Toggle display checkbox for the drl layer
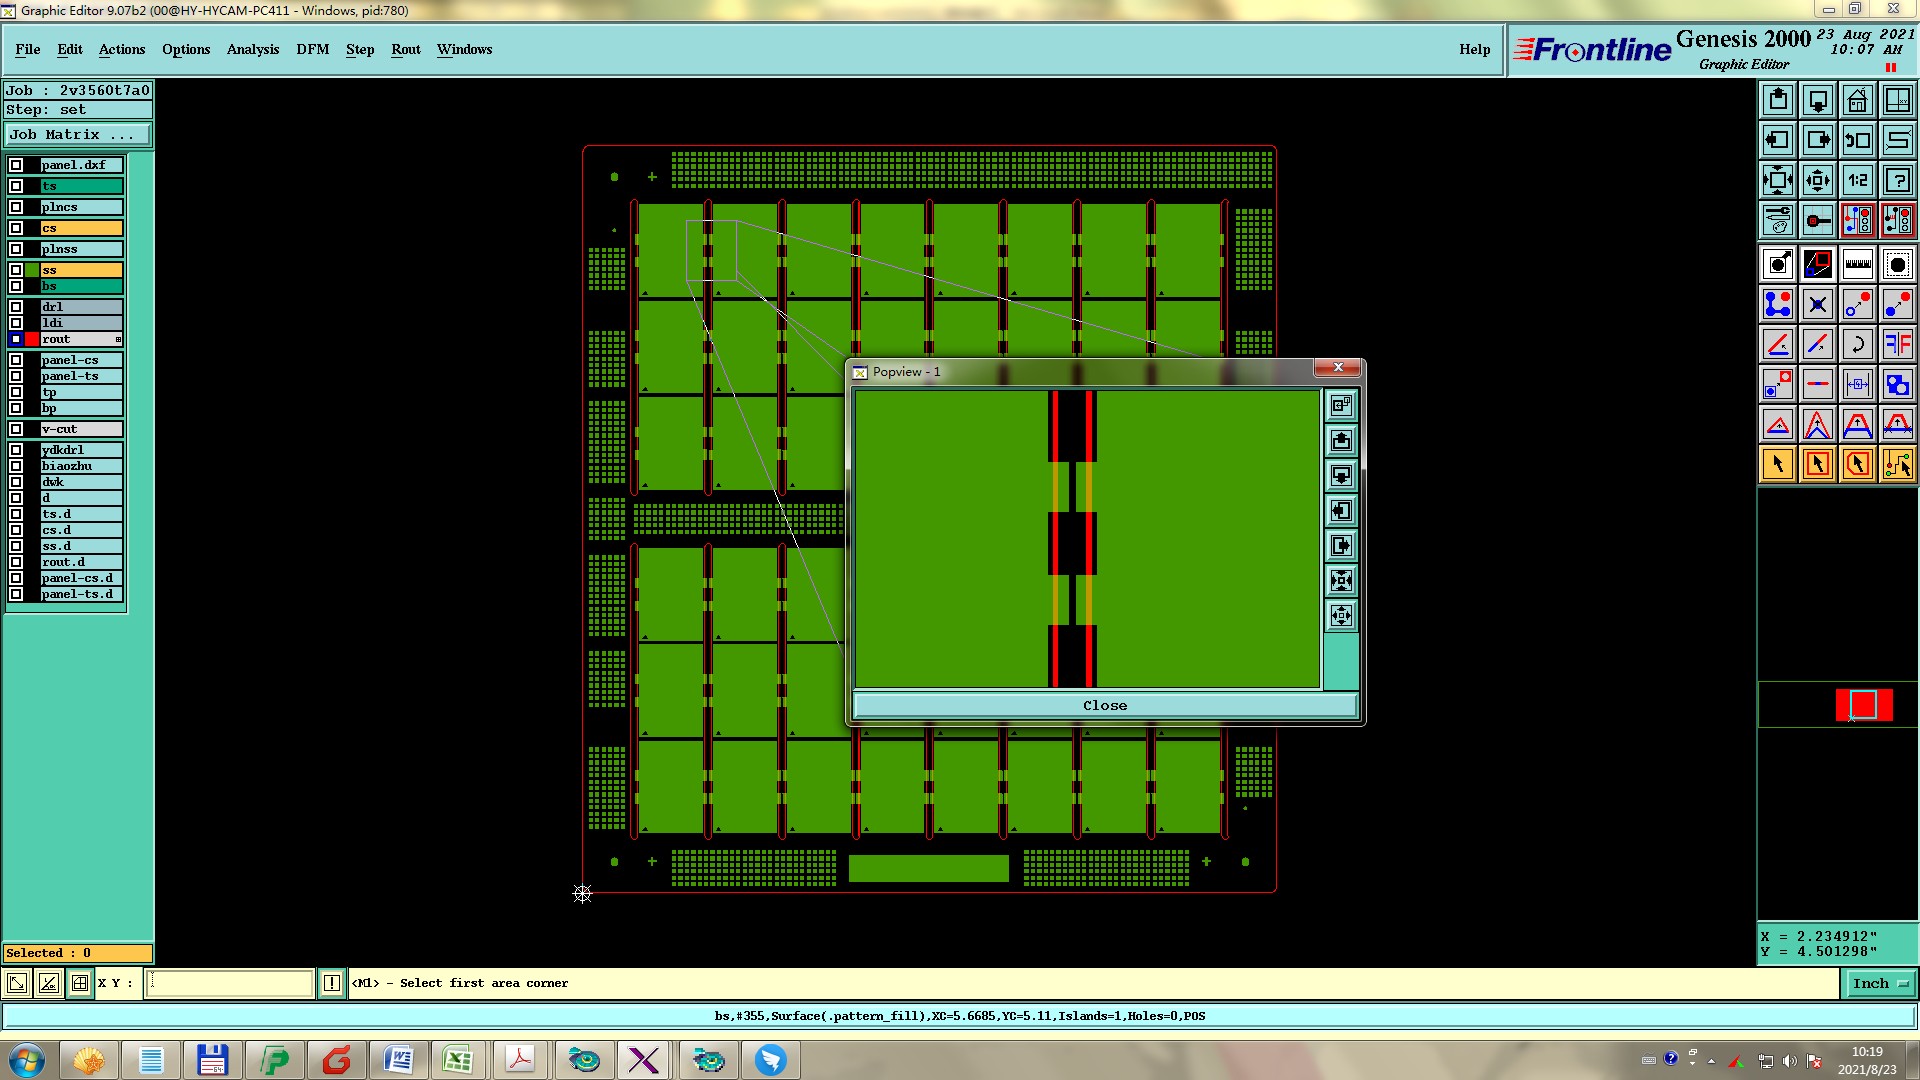 [16, 307]
